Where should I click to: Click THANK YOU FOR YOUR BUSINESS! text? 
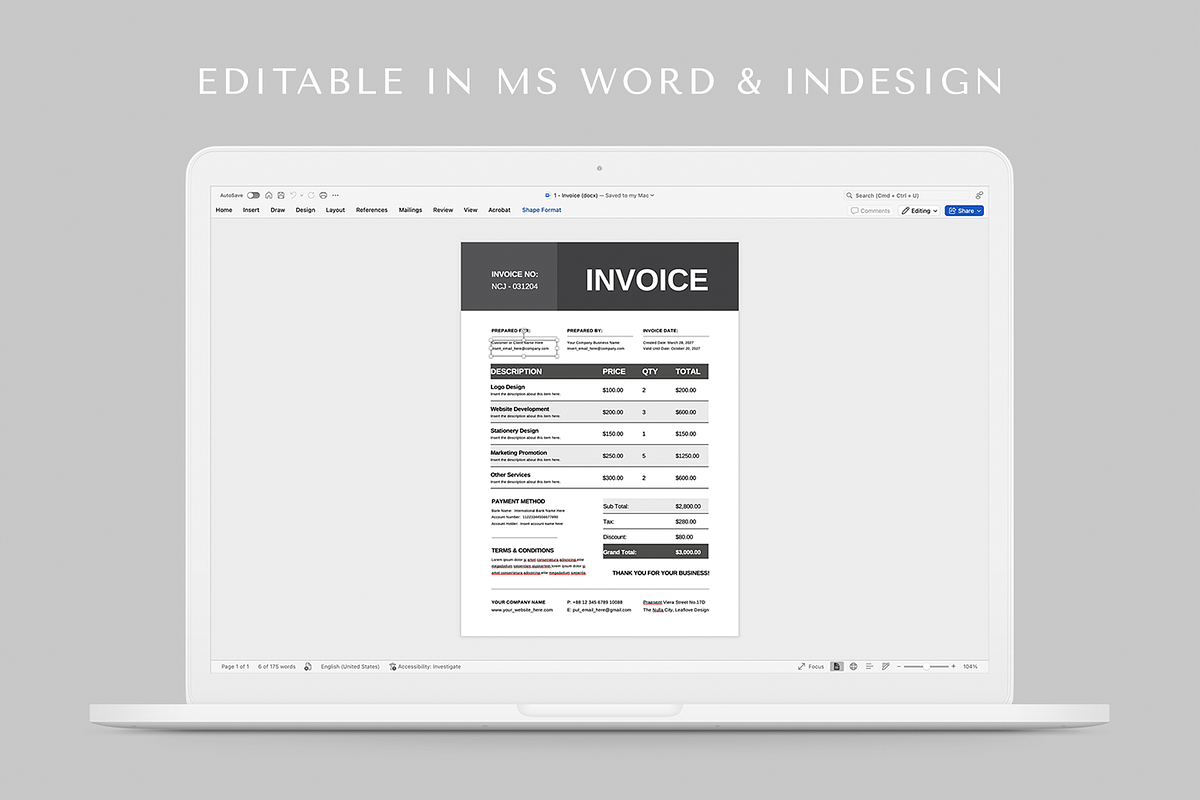[660, 573]
